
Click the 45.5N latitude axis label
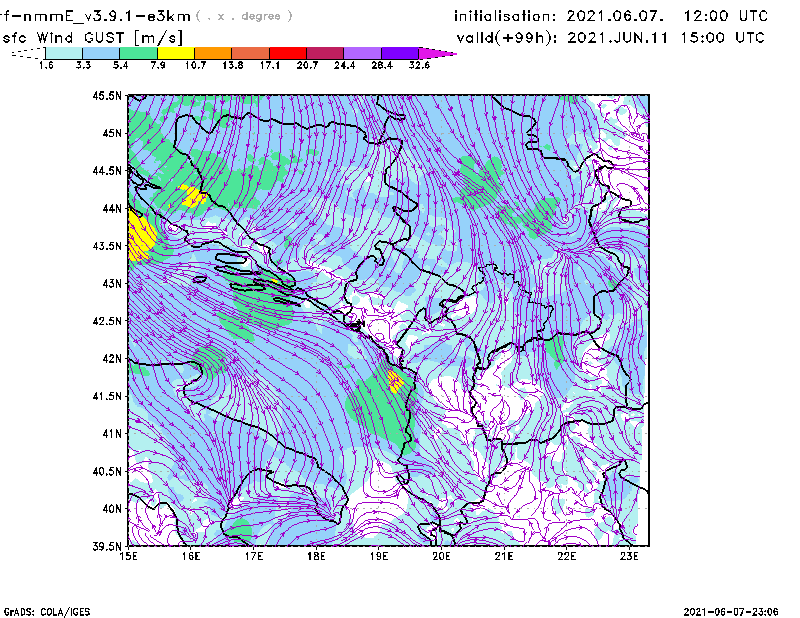(107, 96)
